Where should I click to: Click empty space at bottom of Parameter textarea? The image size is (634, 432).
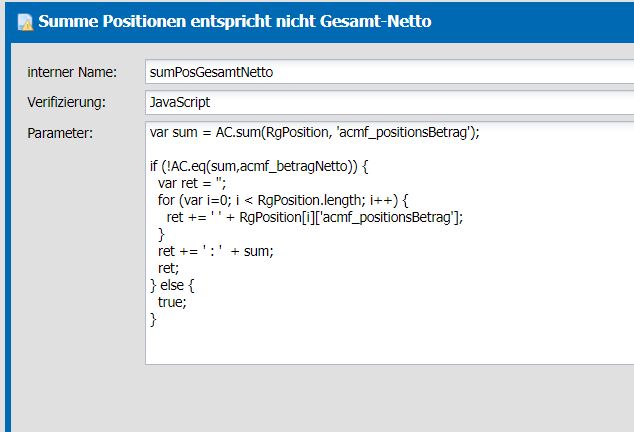click(389, 346)
